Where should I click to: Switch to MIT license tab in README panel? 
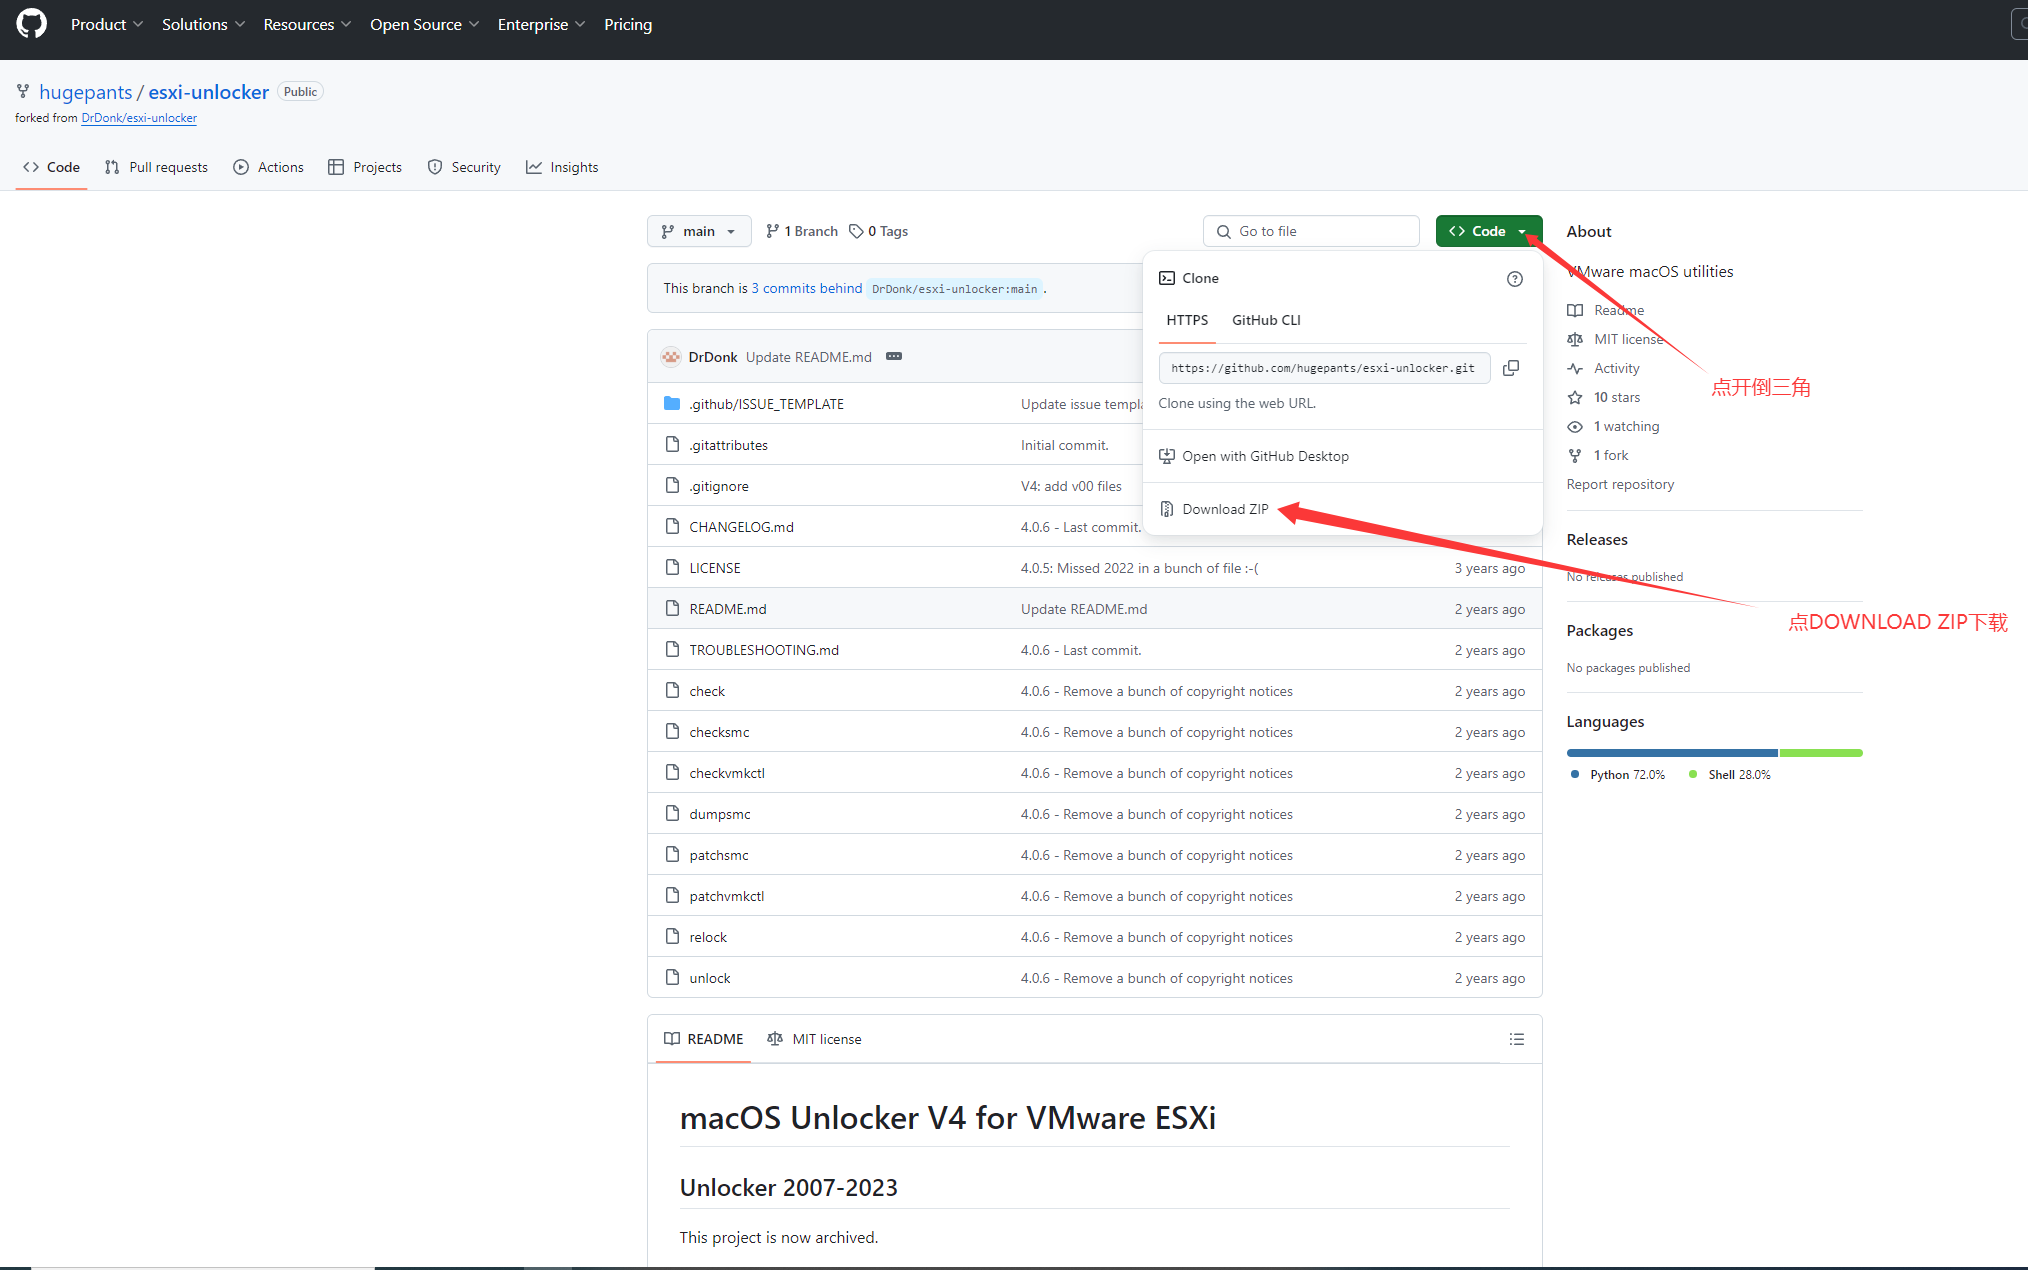click(814, 1040)
